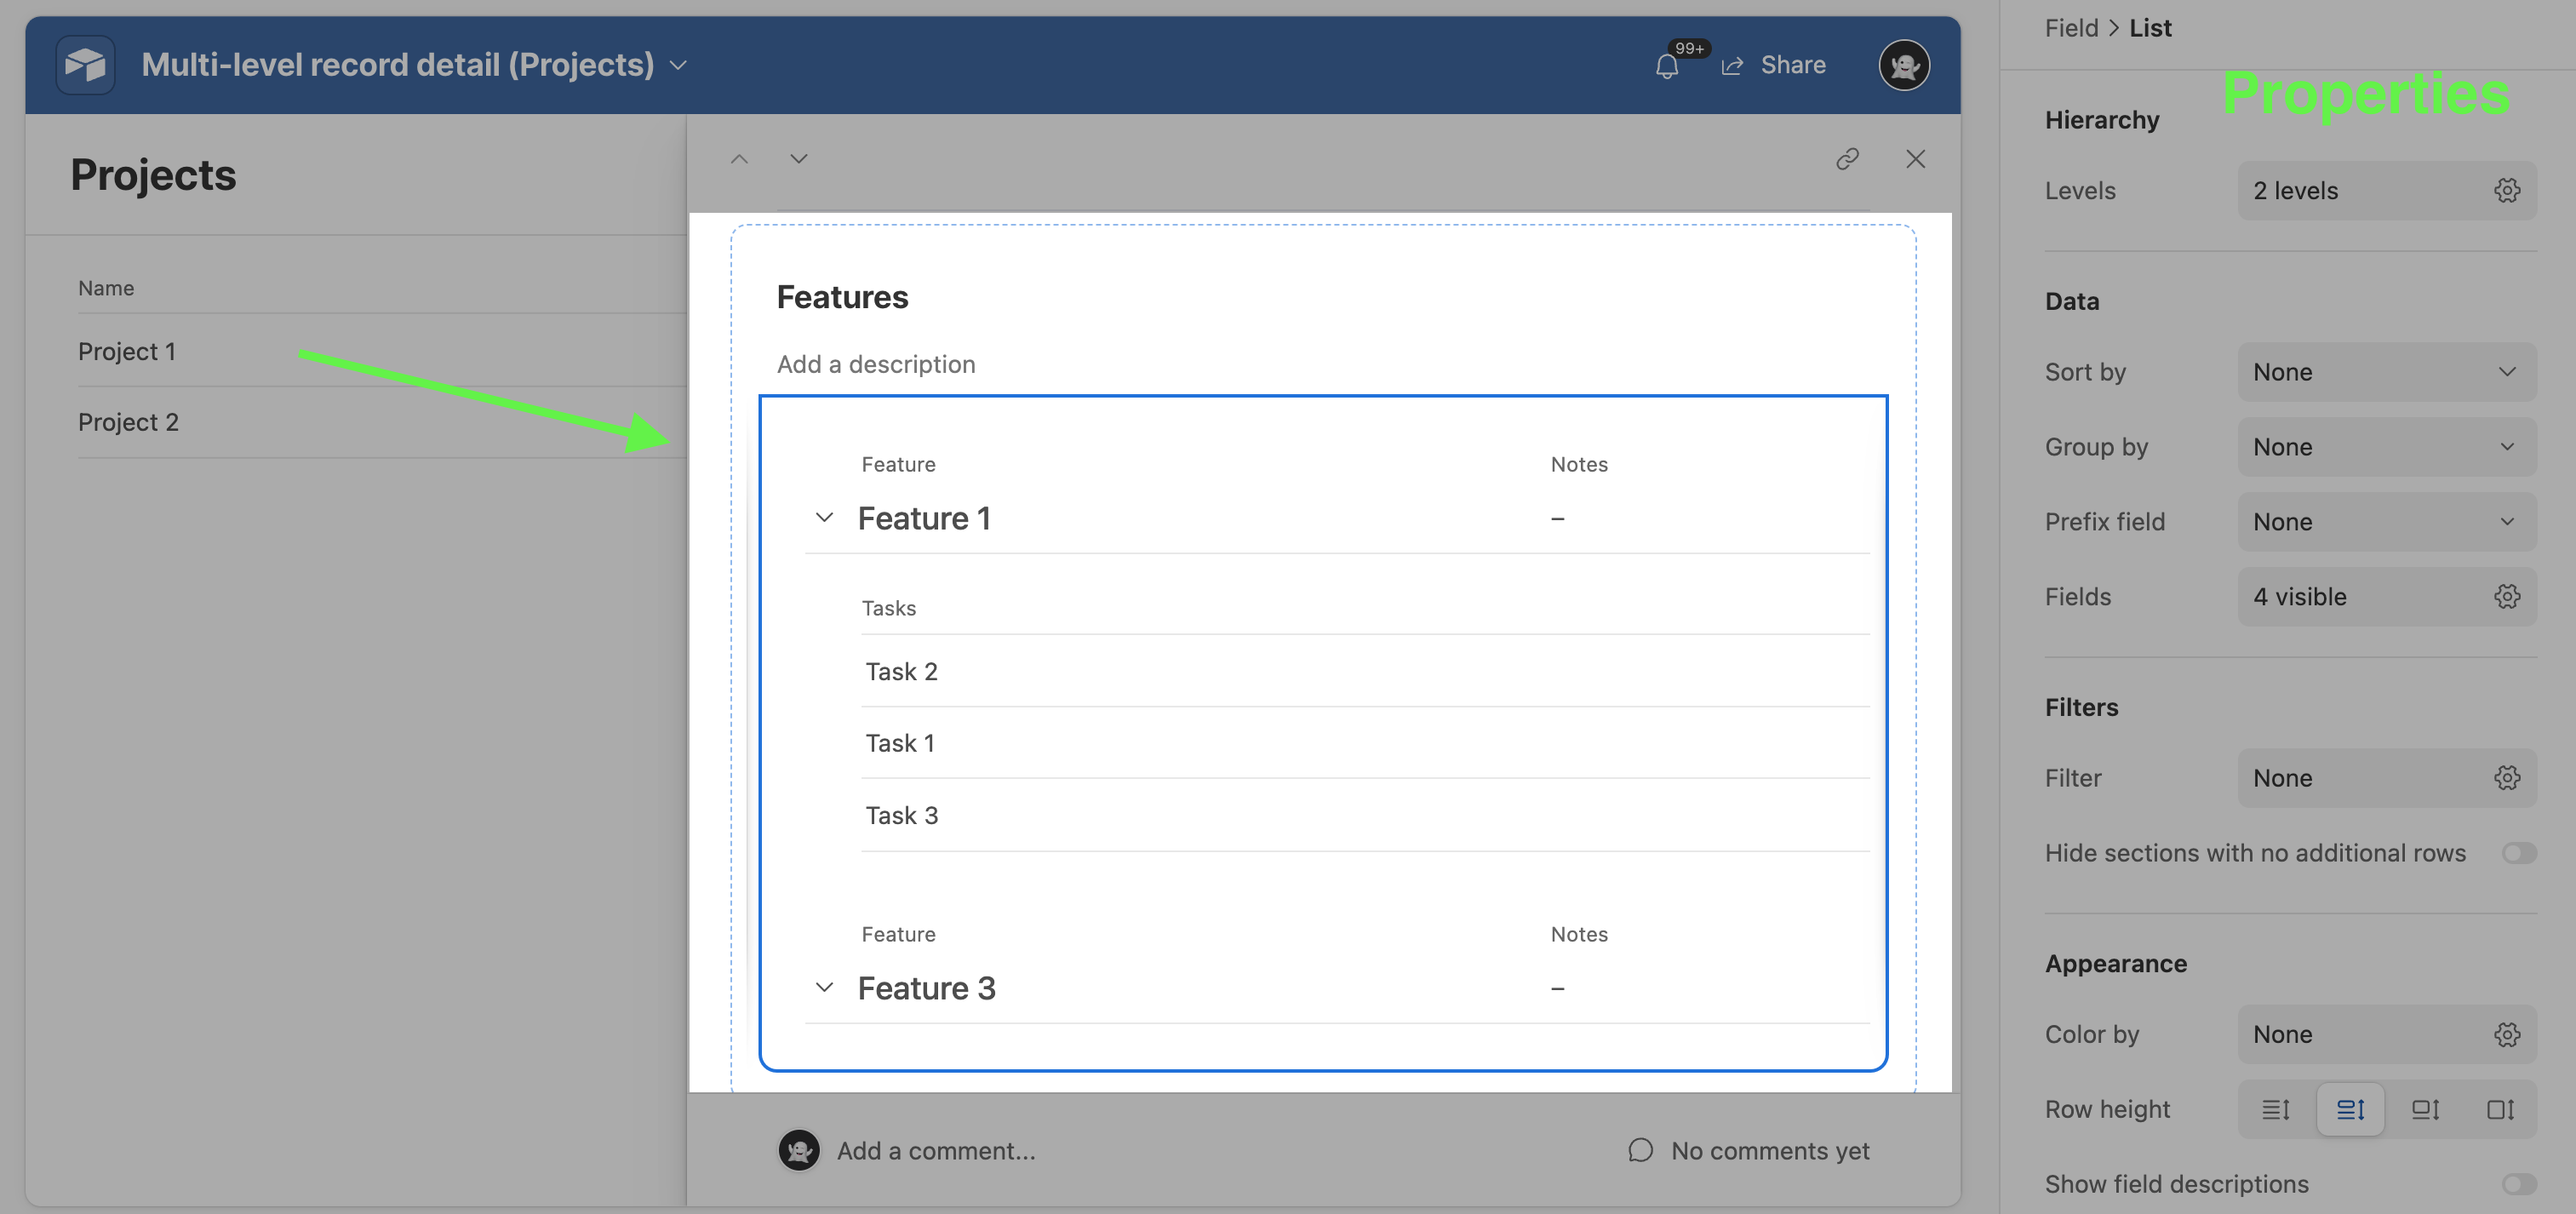
Task: Set row height to tall
Action: tap(2425, 1109)
